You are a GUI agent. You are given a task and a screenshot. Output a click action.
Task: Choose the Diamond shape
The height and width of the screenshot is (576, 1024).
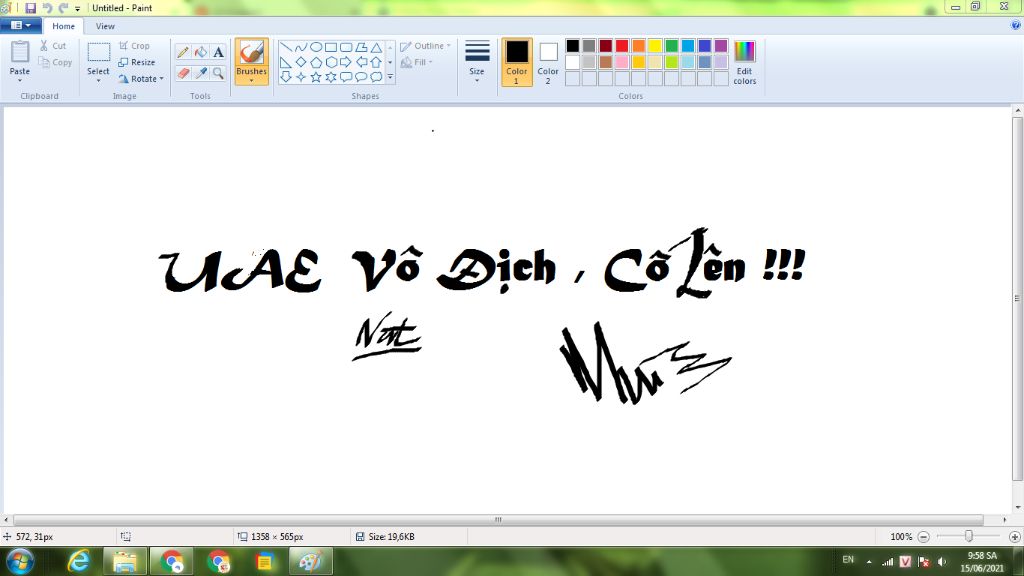[300, 62]
